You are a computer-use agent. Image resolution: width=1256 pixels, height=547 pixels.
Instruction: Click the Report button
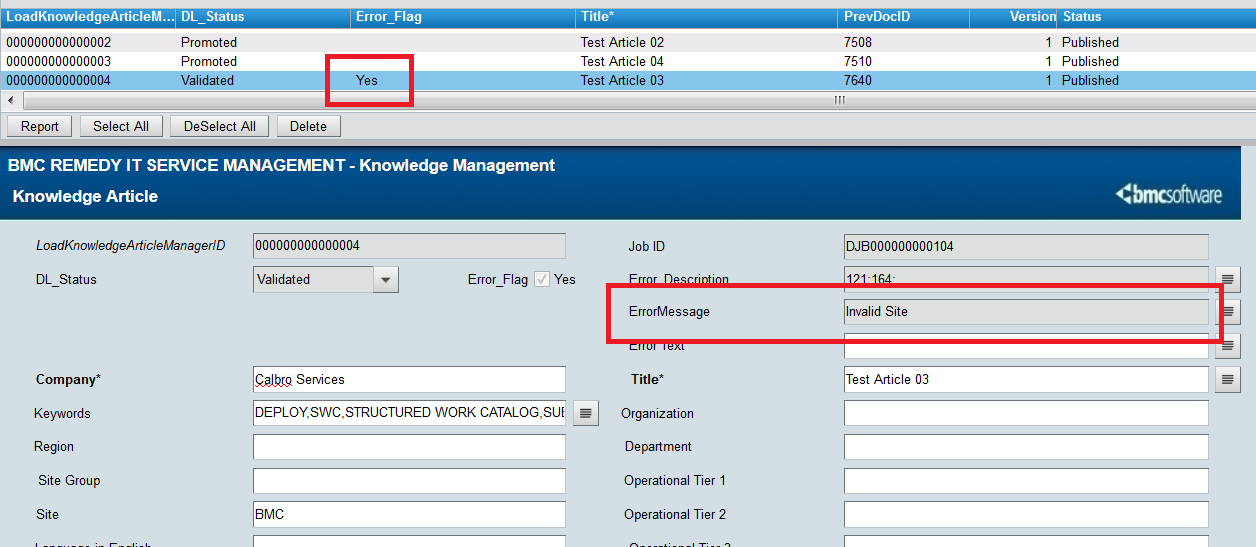point(40,126)
